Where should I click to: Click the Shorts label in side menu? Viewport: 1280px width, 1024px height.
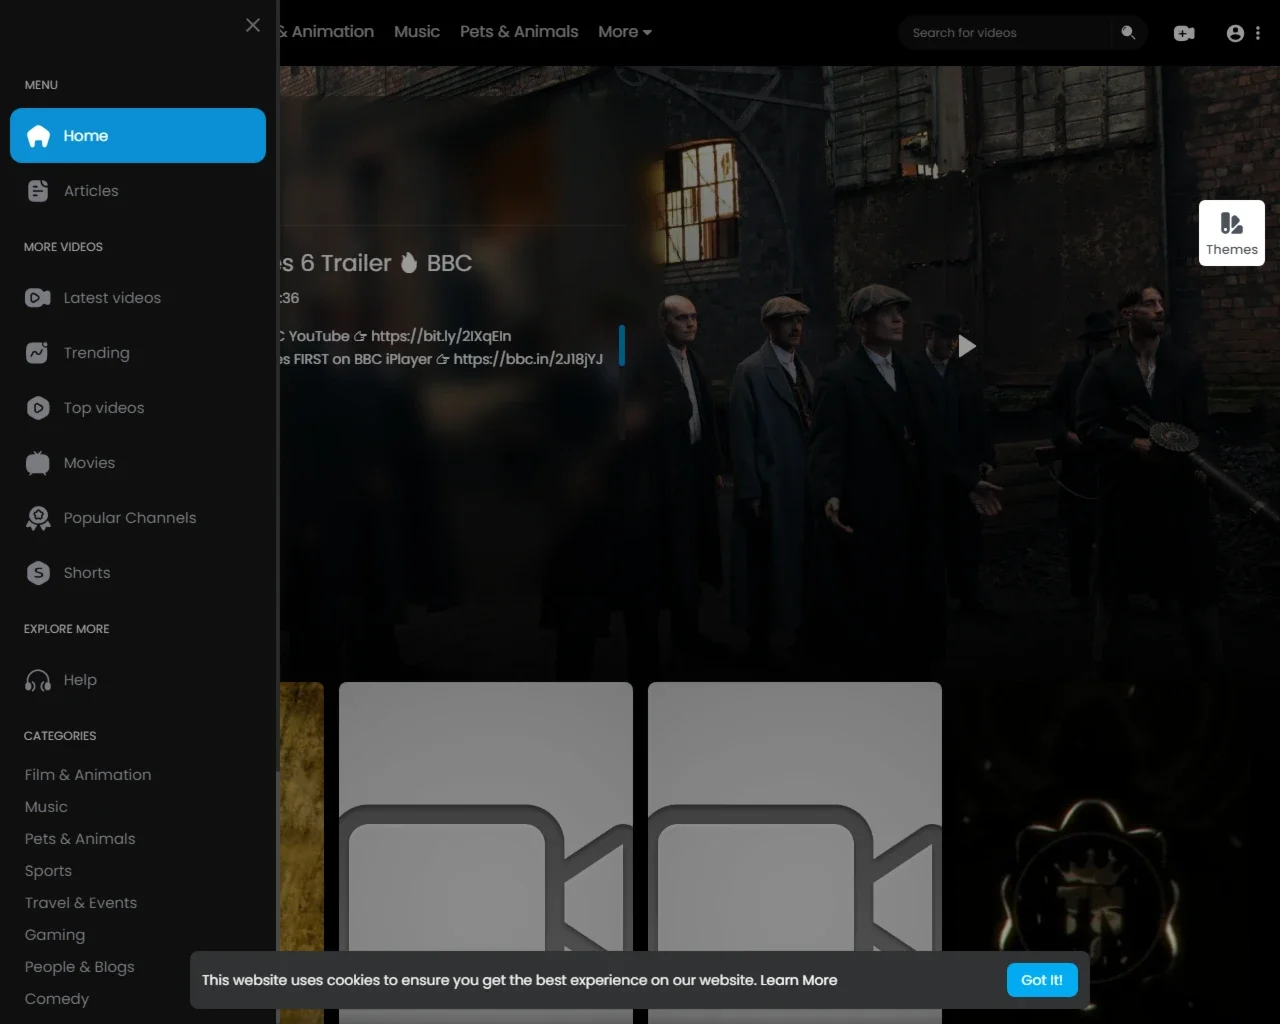tap(87, 573)
